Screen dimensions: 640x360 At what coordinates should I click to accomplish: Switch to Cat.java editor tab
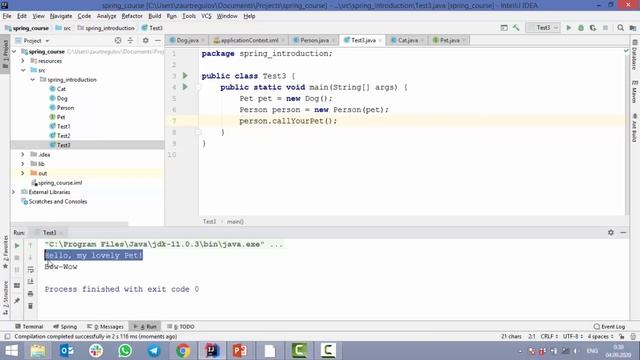pos(407,40)
